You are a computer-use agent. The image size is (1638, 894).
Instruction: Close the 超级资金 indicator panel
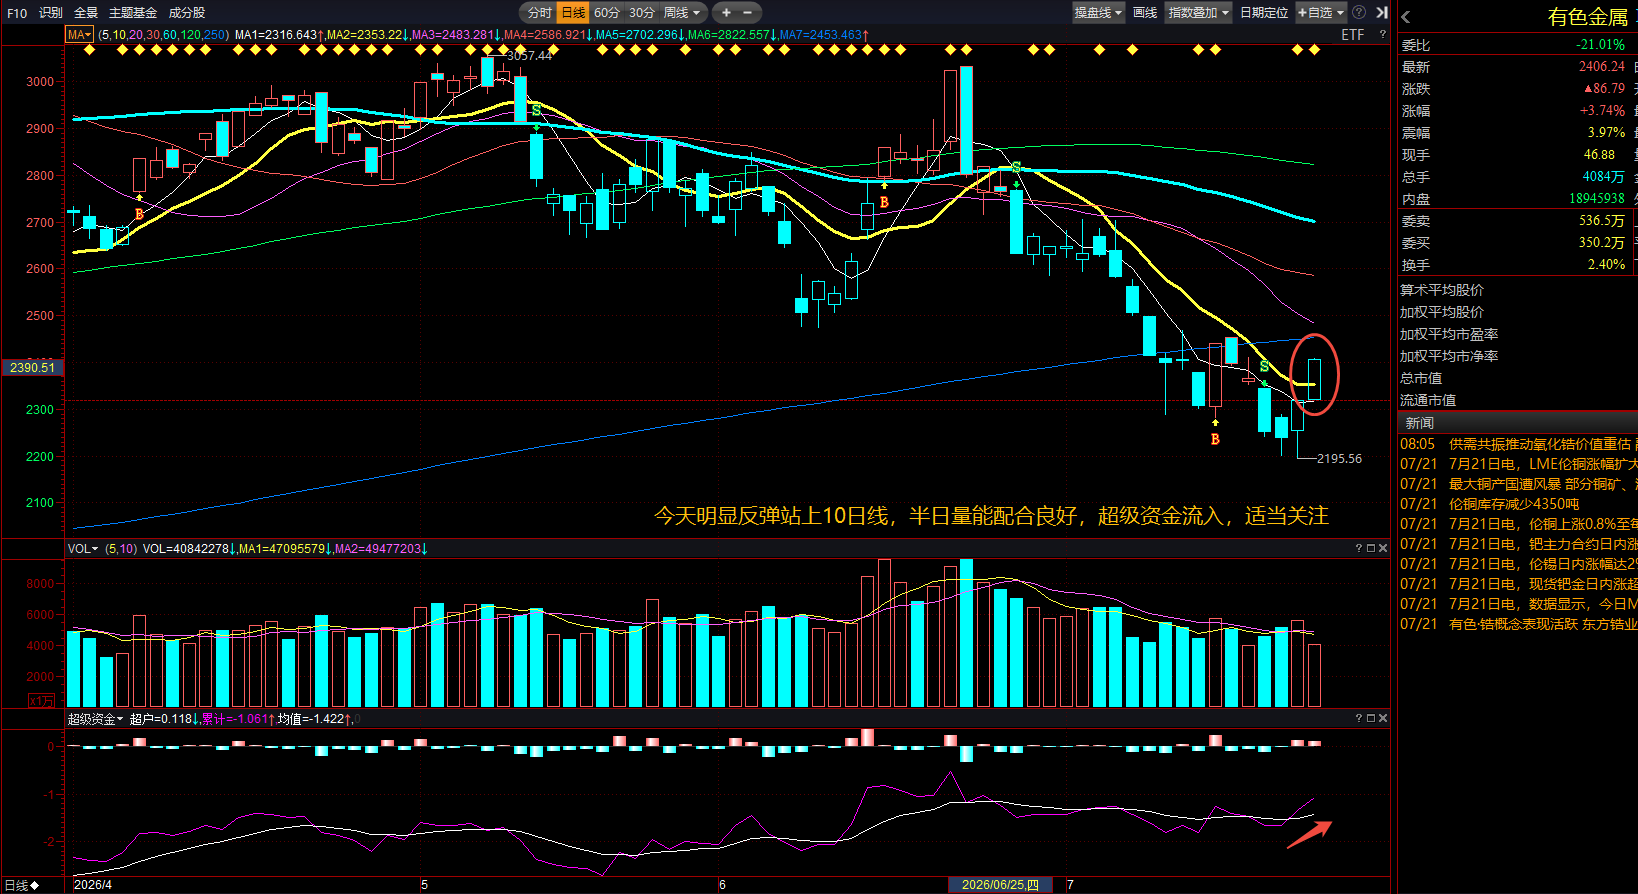(x=1383, y=718)
